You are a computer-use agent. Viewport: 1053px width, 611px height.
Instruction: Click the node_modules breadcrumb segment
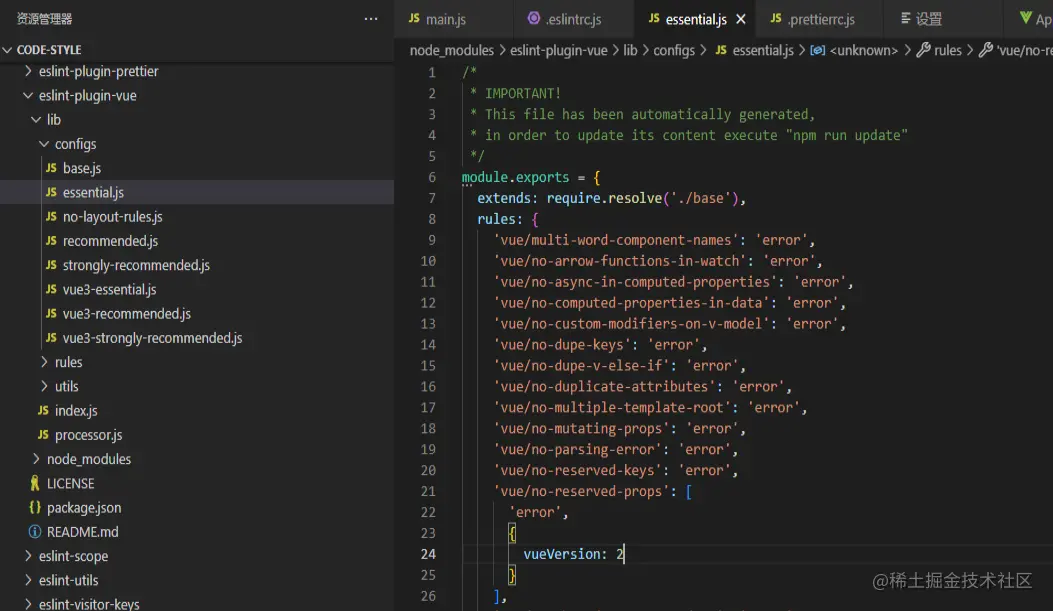point(451,50)
